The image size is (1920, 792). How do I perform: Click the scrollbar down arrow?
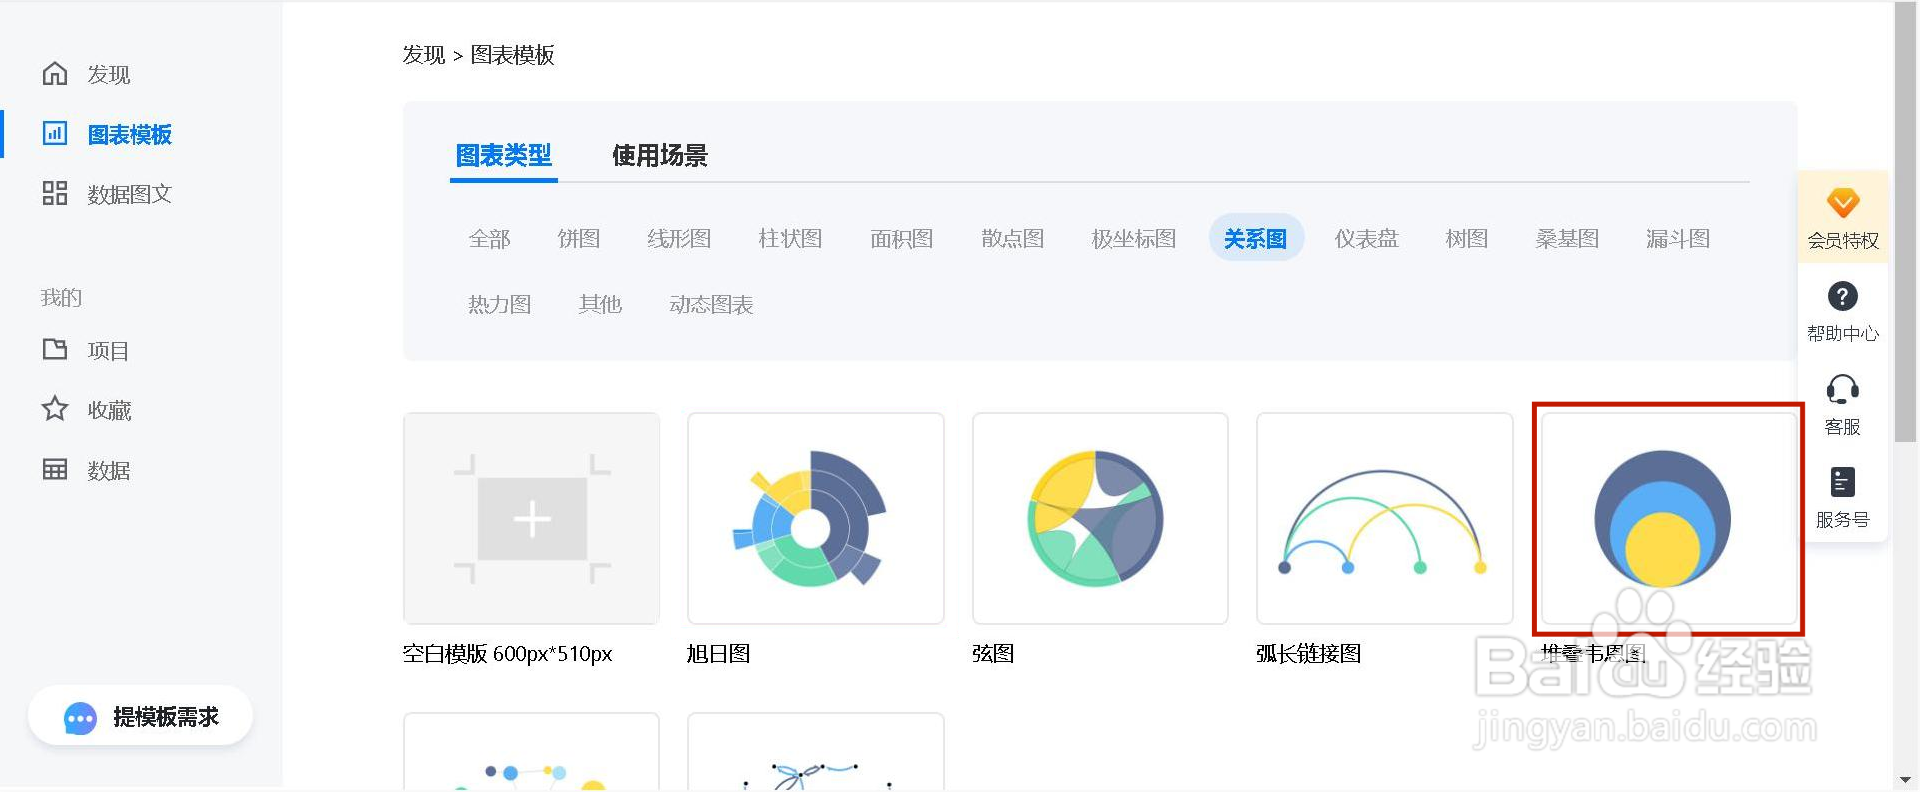pyautogui.click(x=1906, y=780)
